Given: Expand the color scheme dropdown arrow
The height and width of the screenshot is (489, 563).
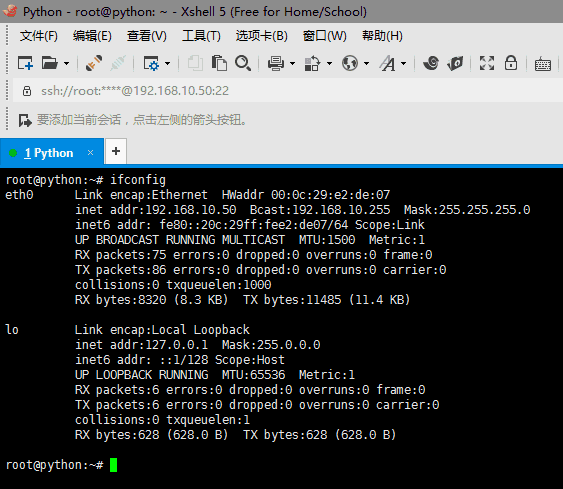Looking at the screenshot, I should [329, 64].
